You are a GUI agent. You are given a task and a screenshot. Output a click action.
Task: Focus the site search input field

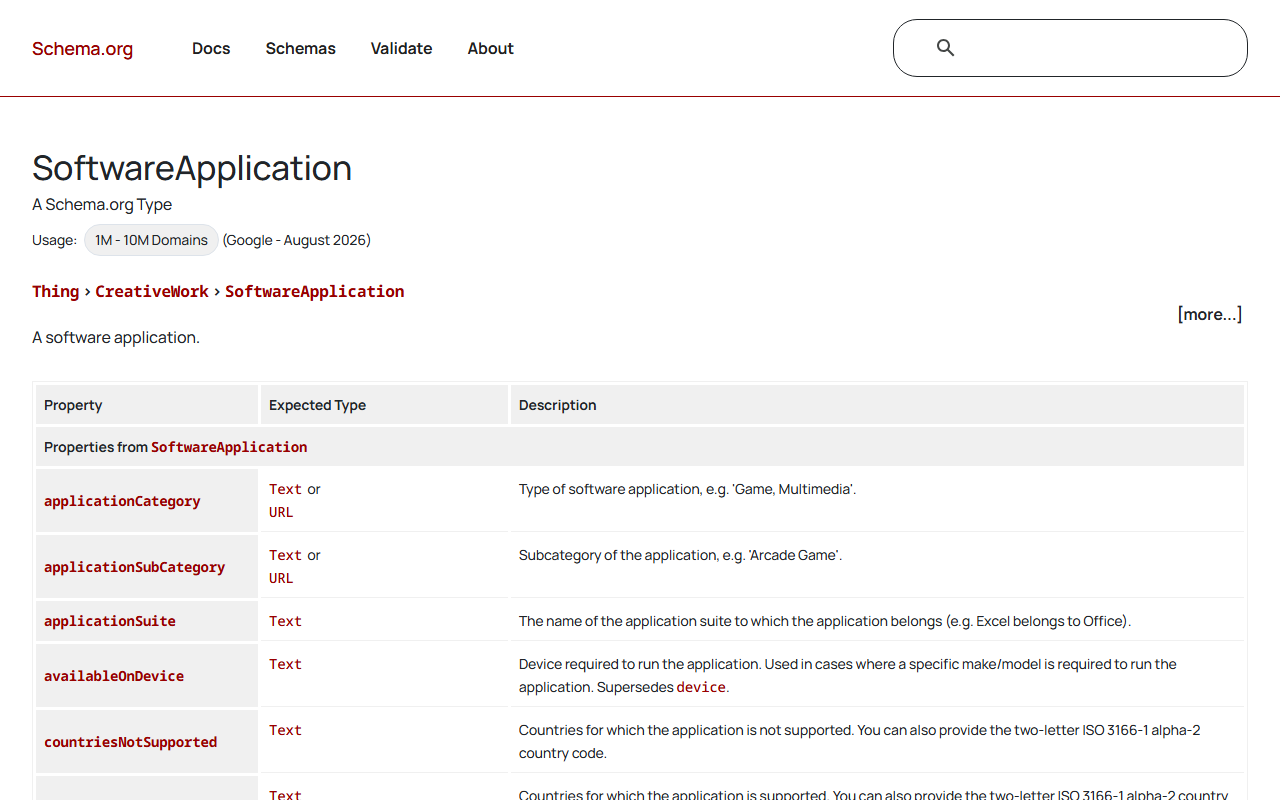pos(1070,48)
